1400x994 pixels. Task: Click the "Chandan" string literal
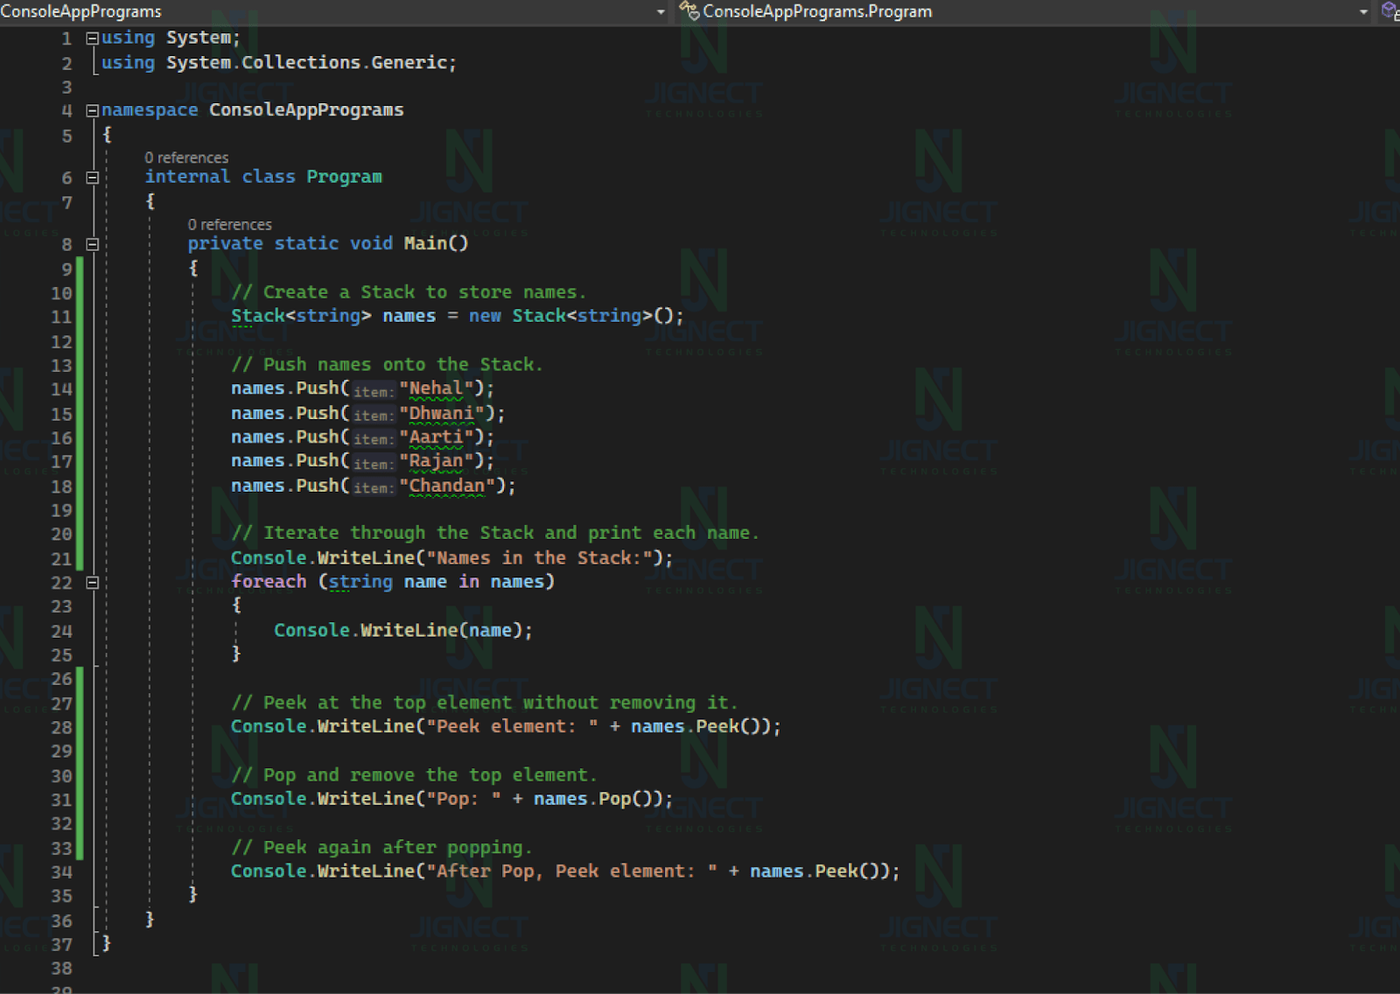(447, 486)
